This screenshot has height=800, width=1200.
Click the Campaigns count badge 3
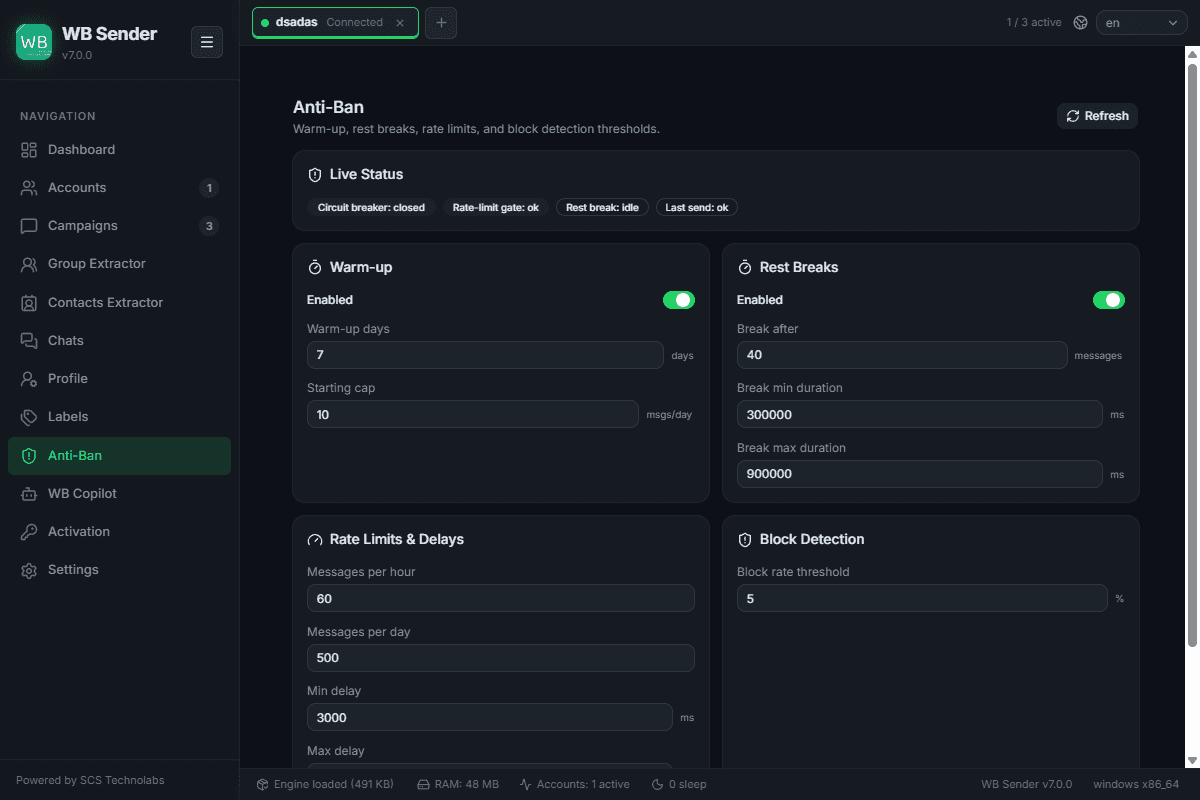pyautogui.click(x=209, y=226)
